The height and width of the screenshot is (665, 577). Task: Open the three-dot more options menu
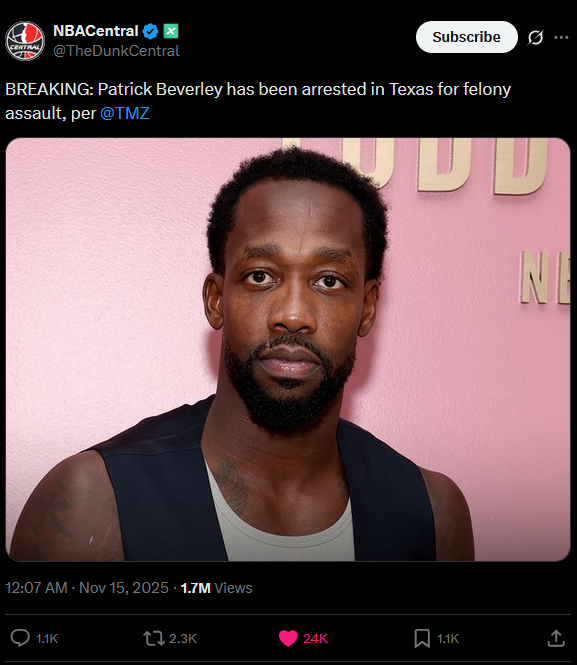coord(561,37)
